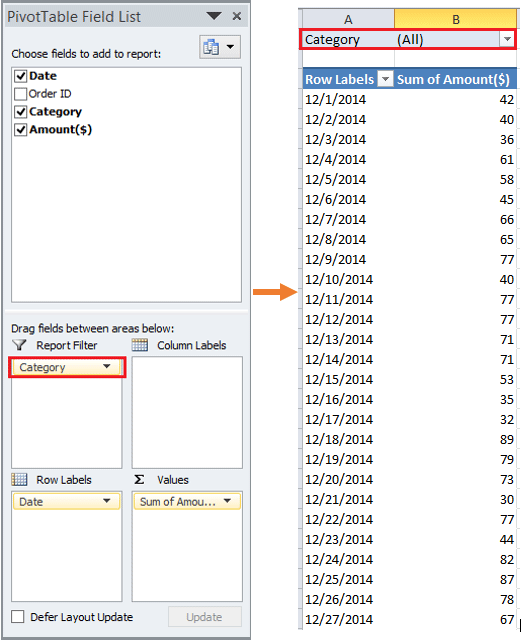The width and height of the screenshot is (521, 641).
Task: Uncheck the Date field checkbox
Action: 20,76
